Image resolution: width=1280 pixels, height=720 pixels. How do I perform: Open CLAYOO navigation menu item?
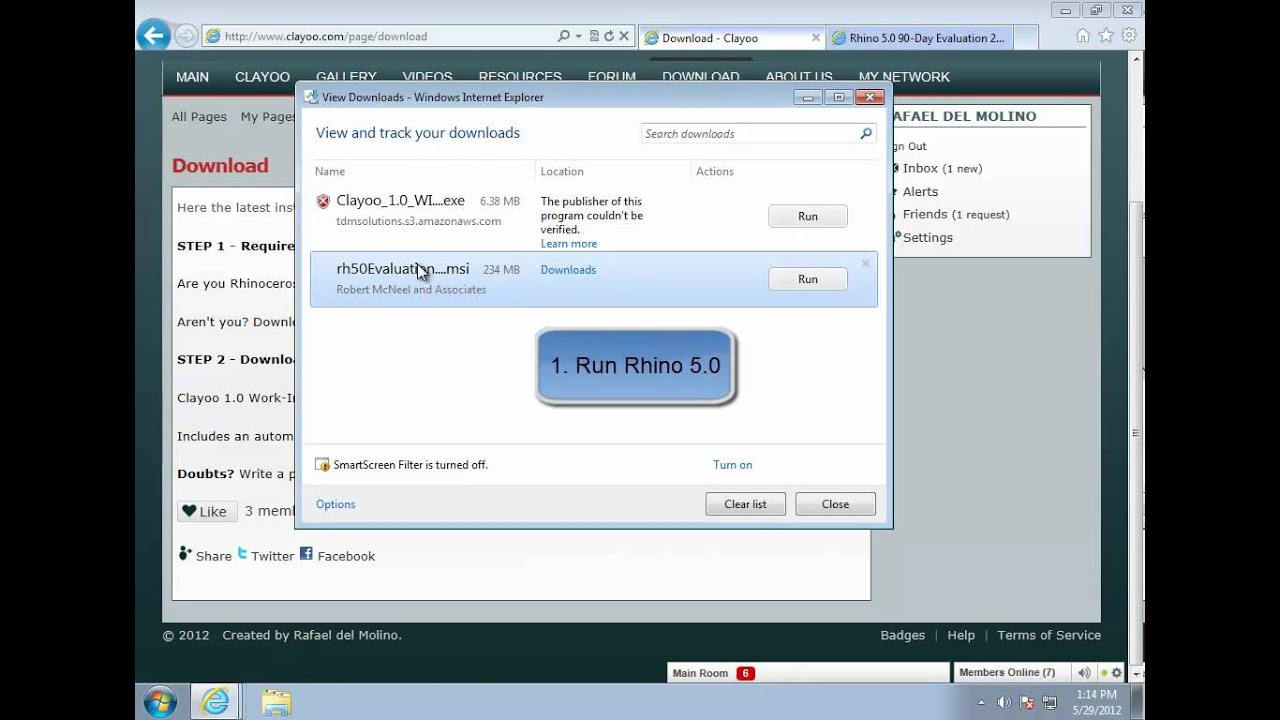tap(262, 77)
